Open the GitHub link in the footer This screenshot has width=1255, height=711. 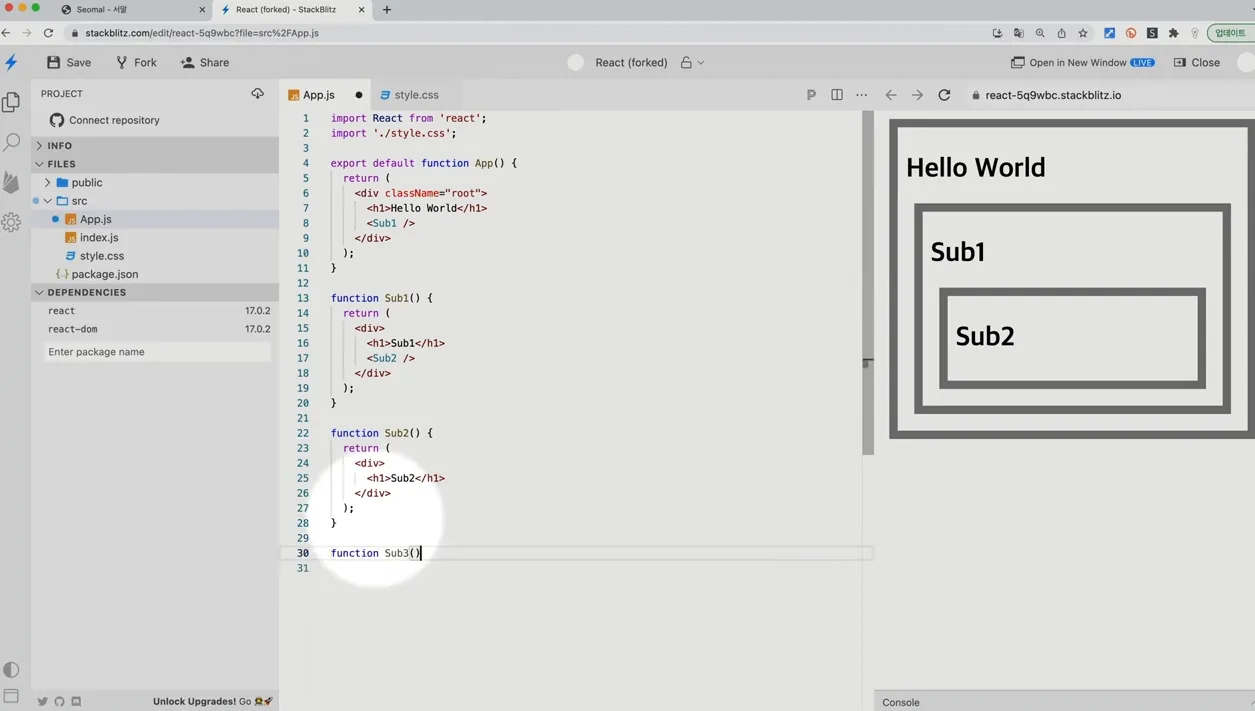(59, 702)
